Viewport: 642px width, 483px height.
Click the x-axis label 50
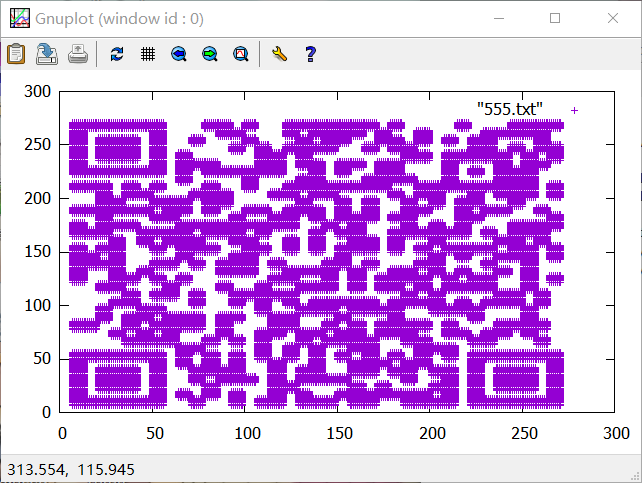pyautogui.click(x=155, y=433)
